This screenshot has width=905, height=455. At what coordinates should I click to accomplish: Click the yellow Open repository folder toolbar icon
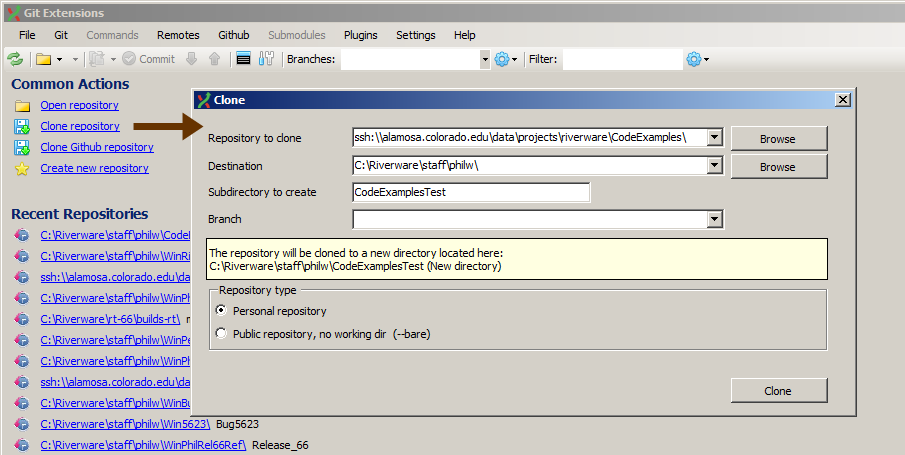[x=44, y=59]
